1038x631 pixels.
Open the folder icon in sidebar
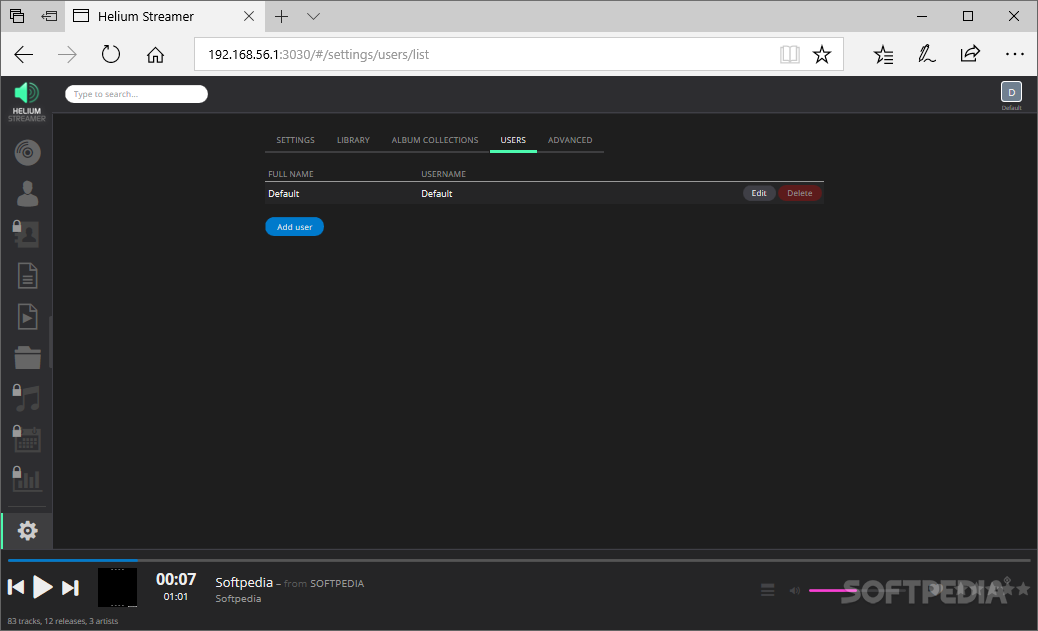point(27,358)
